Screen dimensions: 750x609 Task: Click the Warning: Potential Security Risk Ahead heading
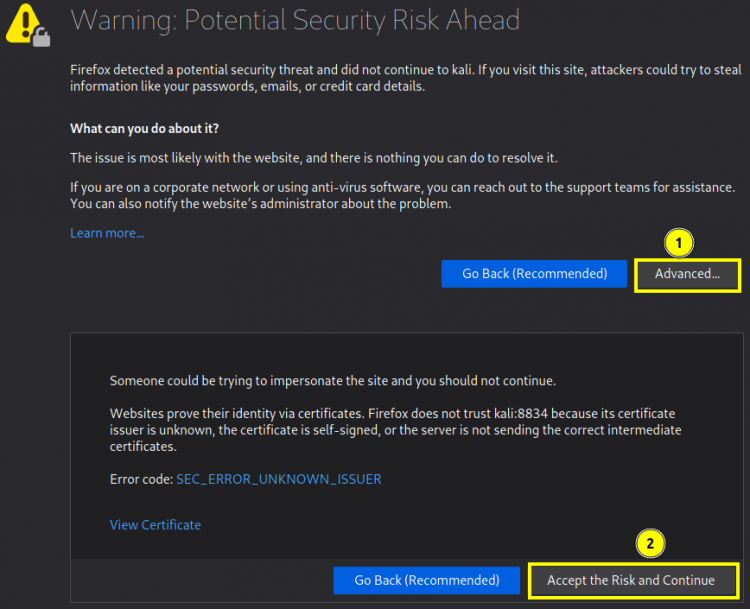[295, 20]
